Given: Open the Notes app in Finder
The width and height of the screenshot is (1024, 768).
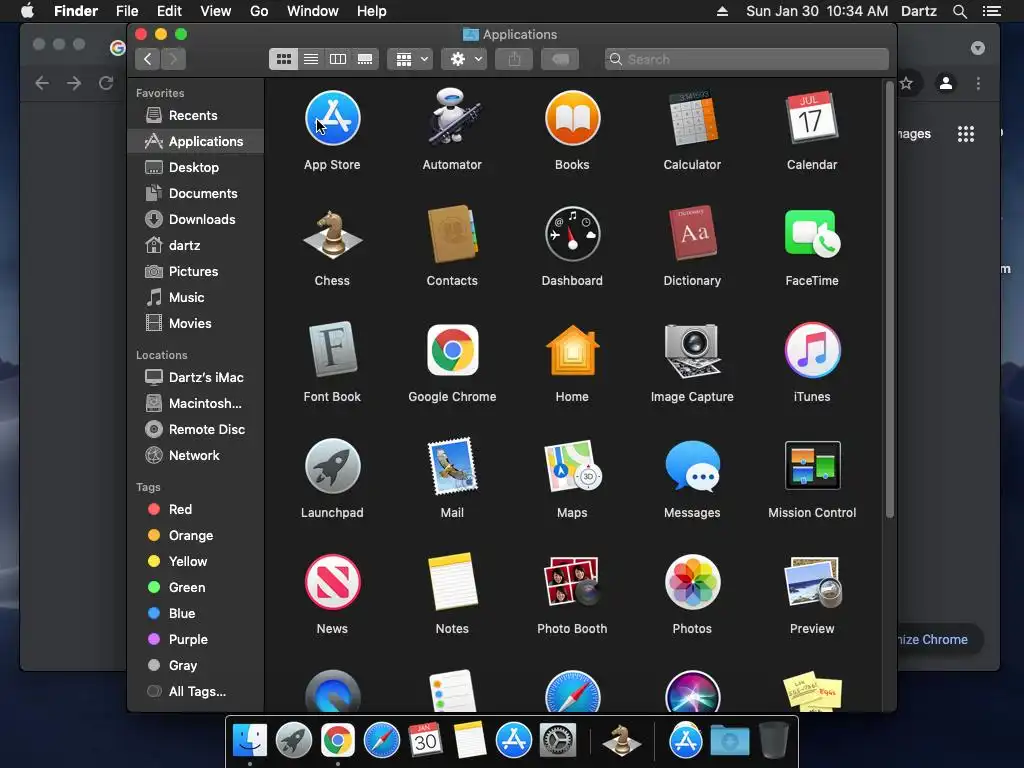Looking at the screenshot, I should (x=452, y=582).
